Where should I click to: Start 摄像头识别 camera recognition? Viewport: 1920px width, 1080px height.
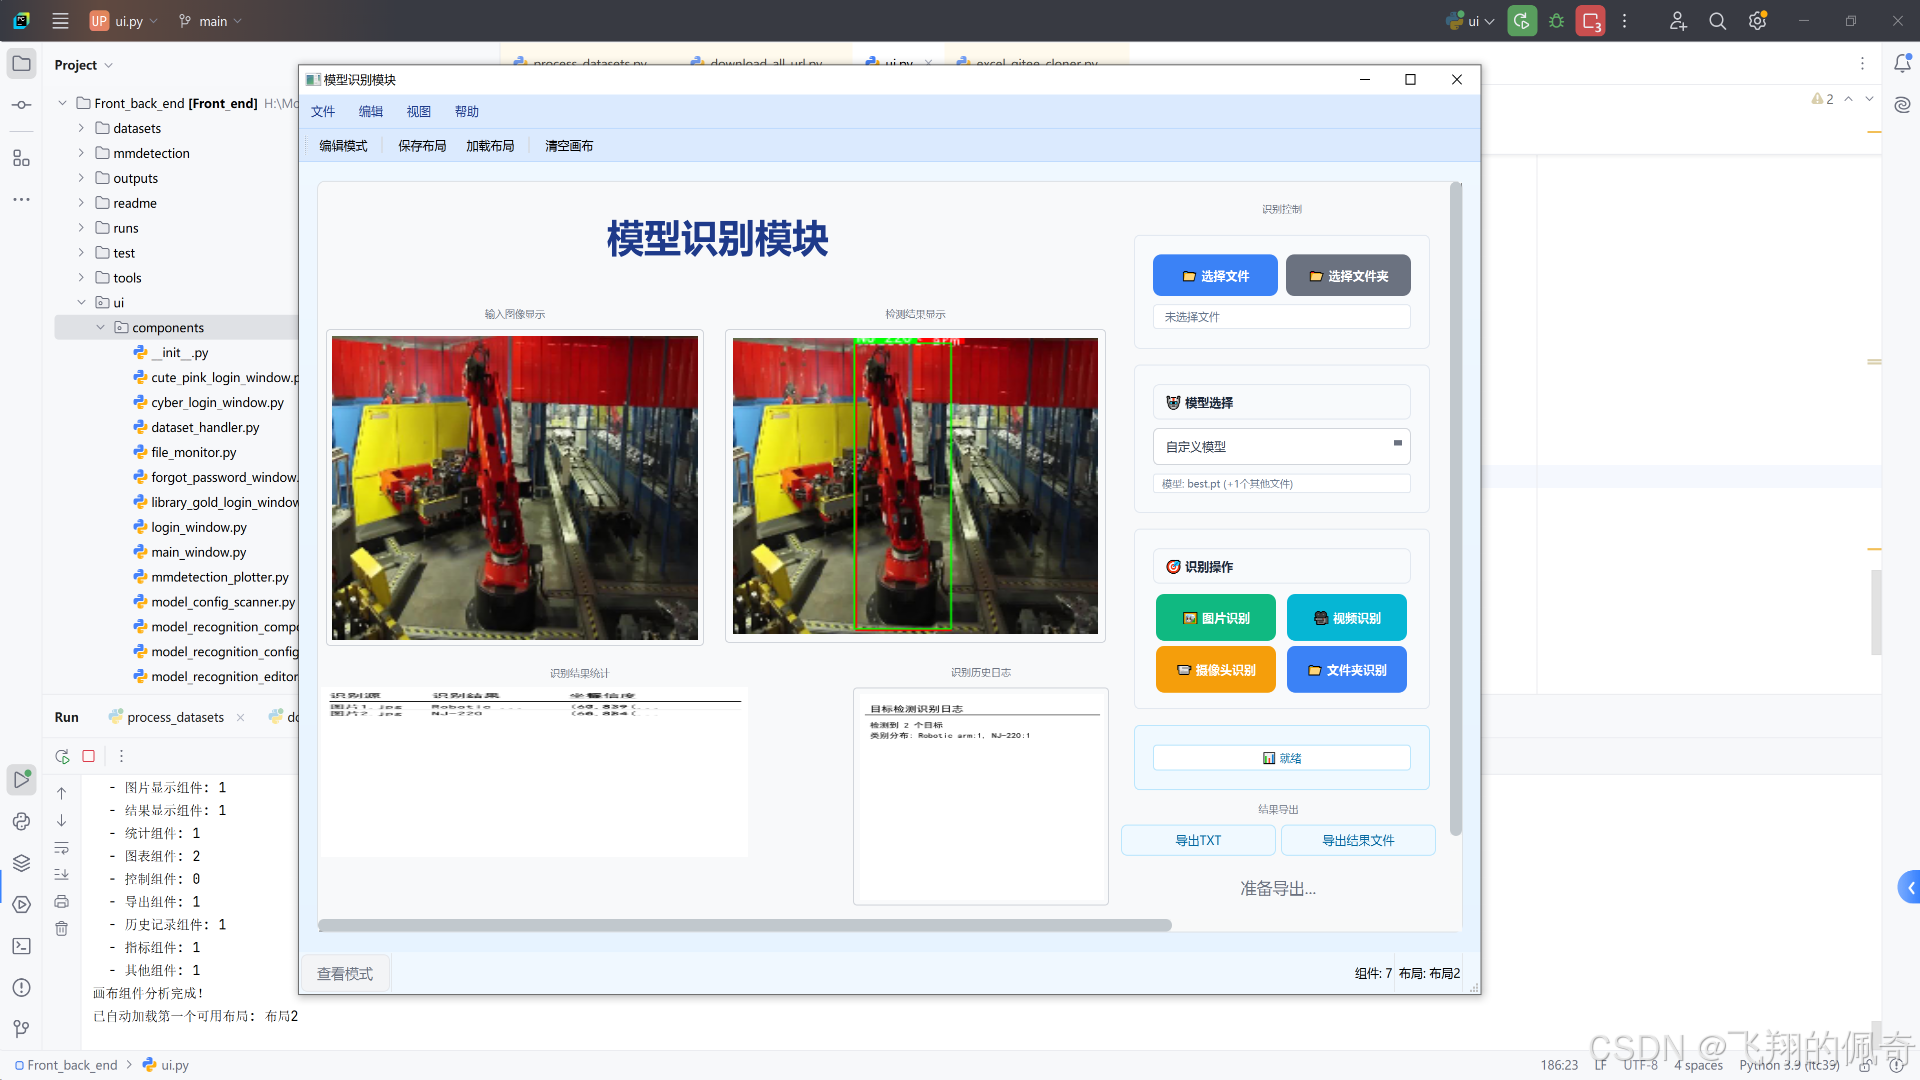[1216, 670]
